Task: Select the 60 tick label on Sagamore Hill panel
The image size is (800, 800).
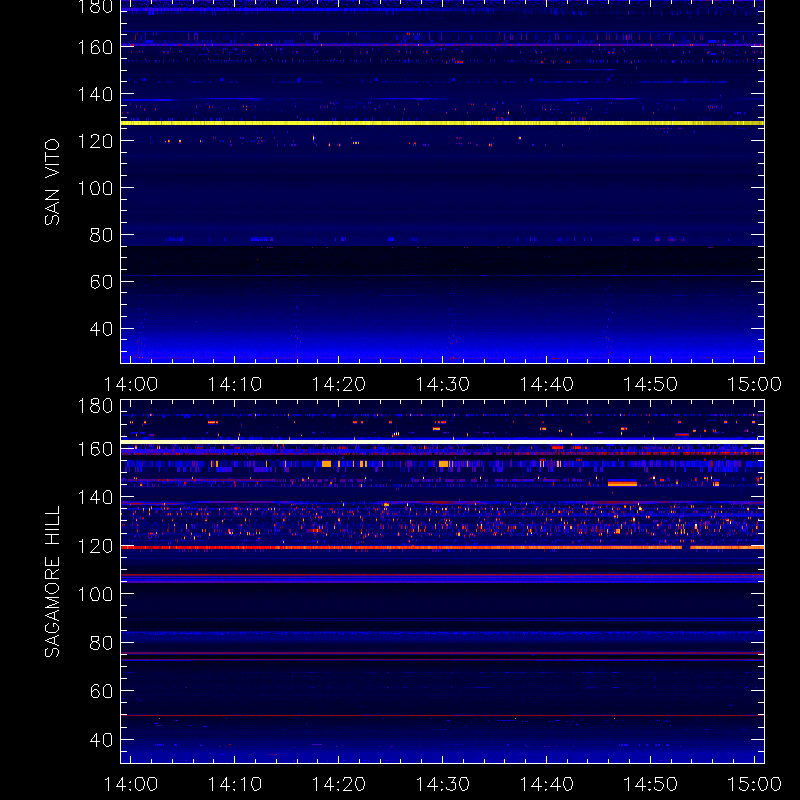Action: (101, 691)
